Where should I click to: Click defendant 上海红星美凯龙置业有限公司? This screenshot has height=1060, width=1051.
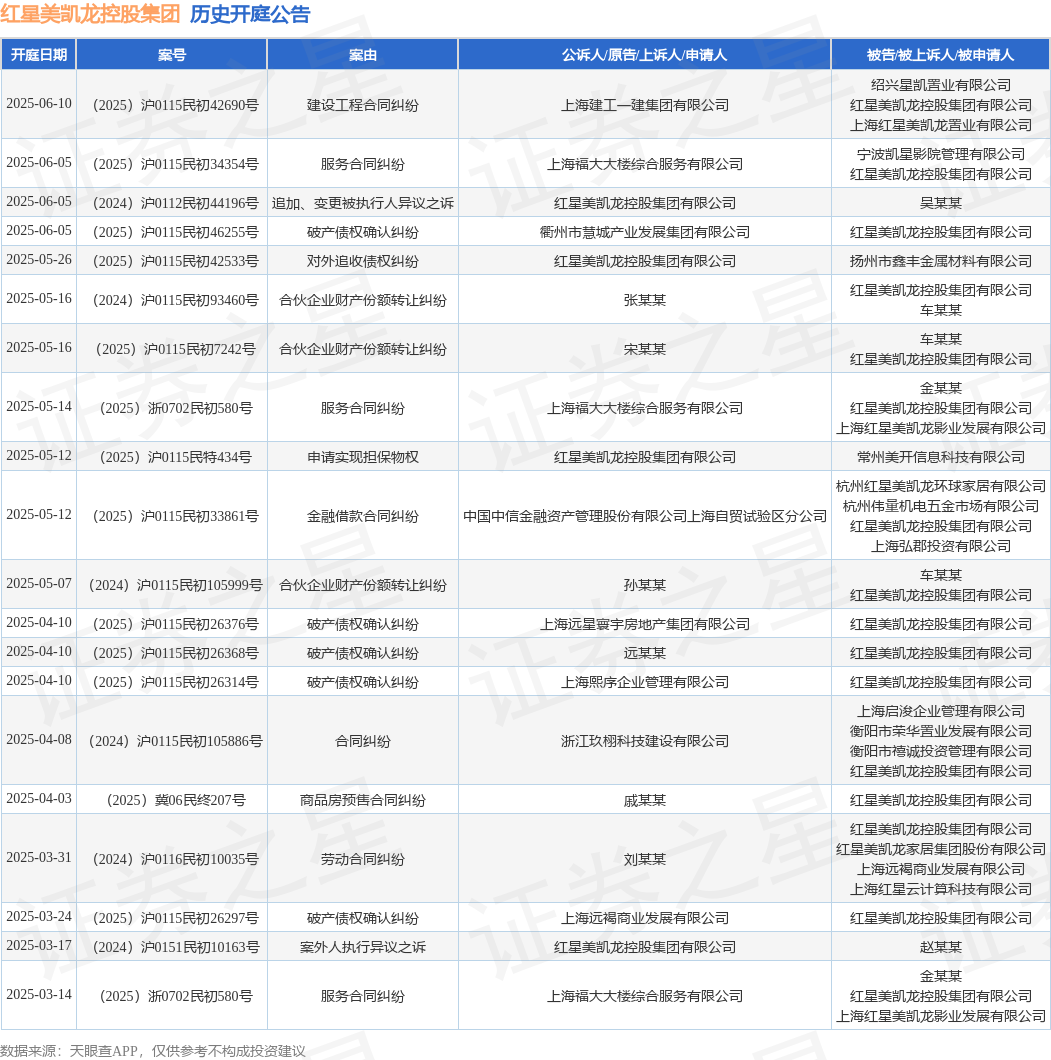click(940, 125)
